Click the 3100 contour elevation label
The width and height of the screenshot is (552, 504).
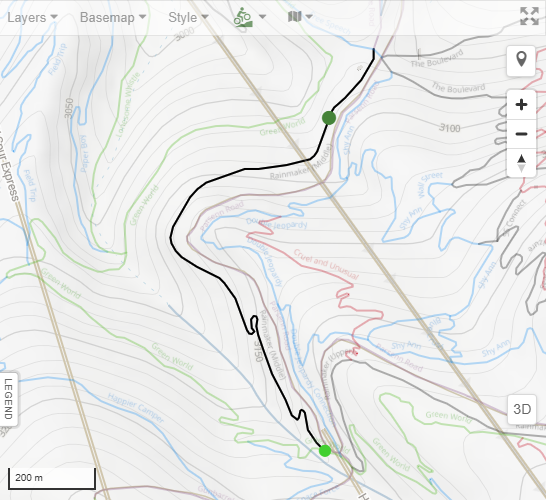450,128
